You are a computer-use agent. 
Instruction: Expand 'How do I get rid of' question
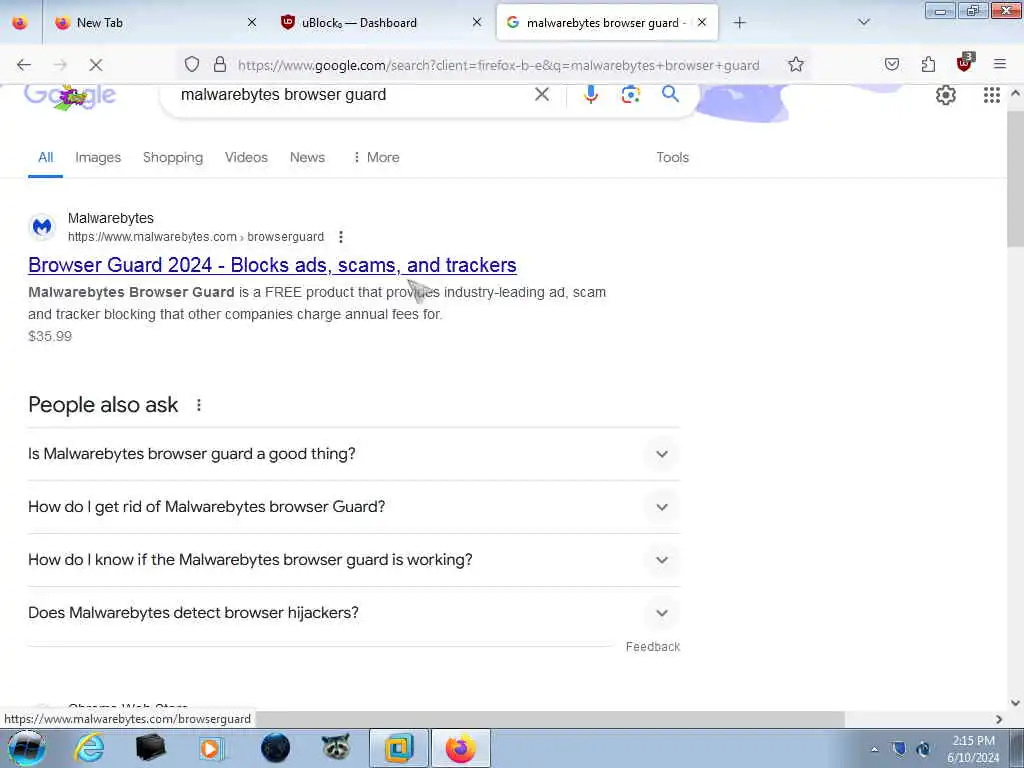tap(353, 507)
